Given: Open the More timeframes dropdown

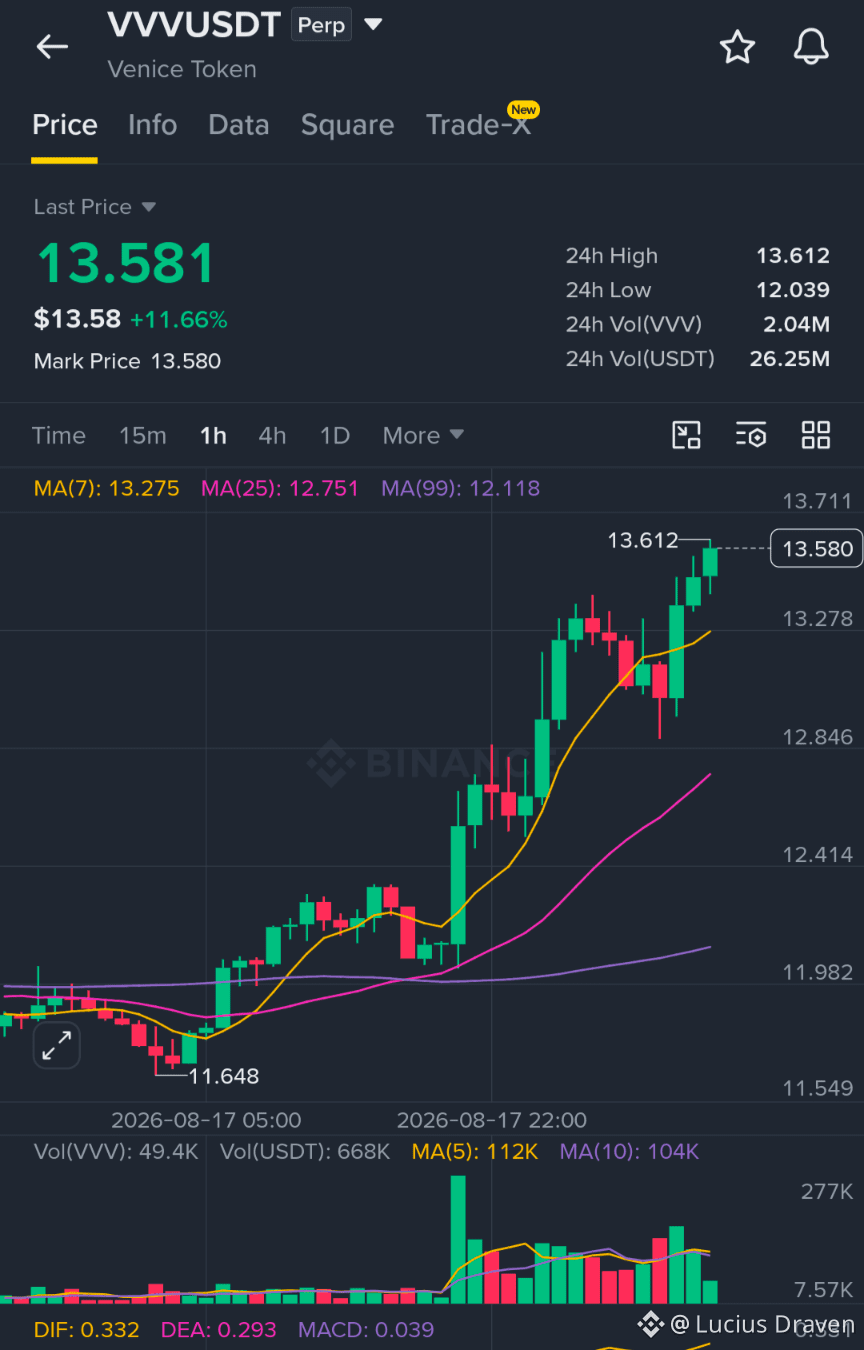Looking at the screenshot, I should (423, 436).
